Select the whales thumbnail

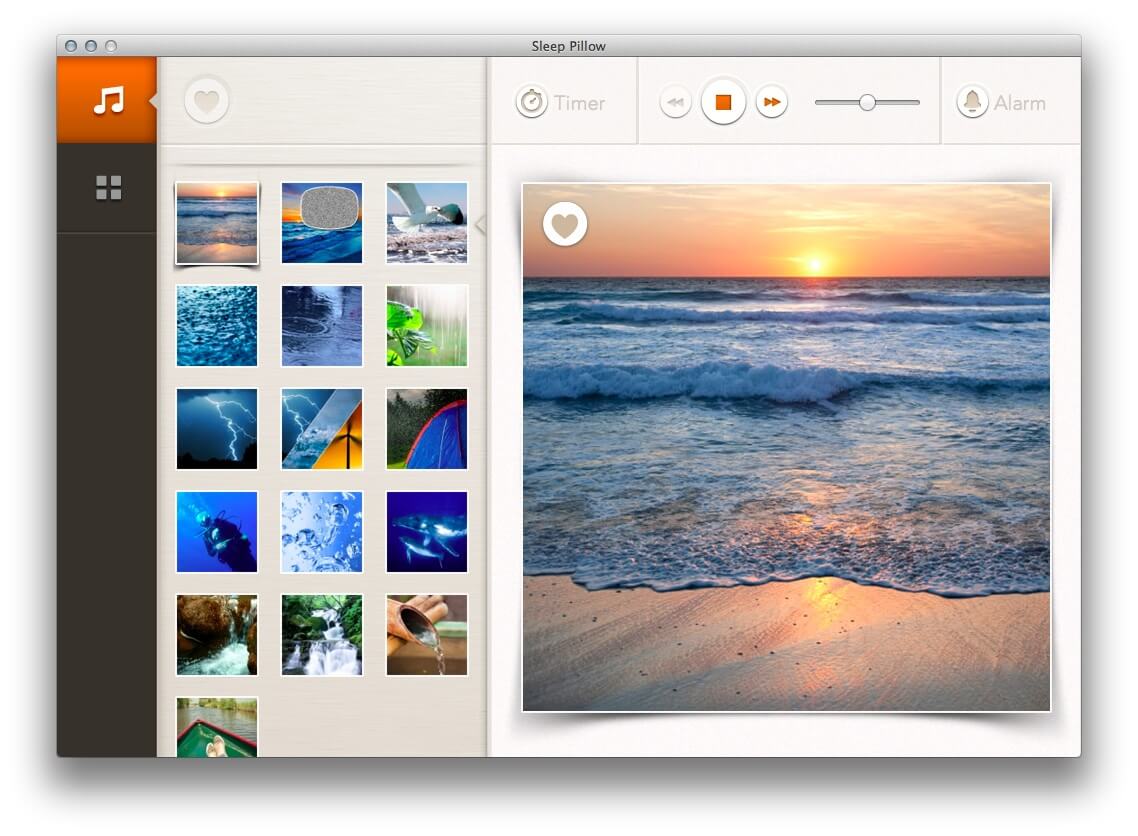coord(427,532)
